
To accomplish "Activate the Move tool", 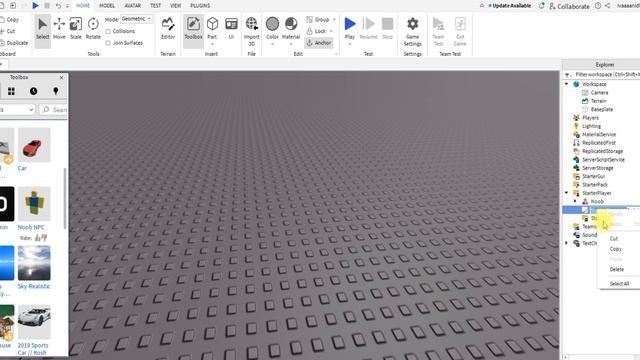I will [x=59, y=29].
